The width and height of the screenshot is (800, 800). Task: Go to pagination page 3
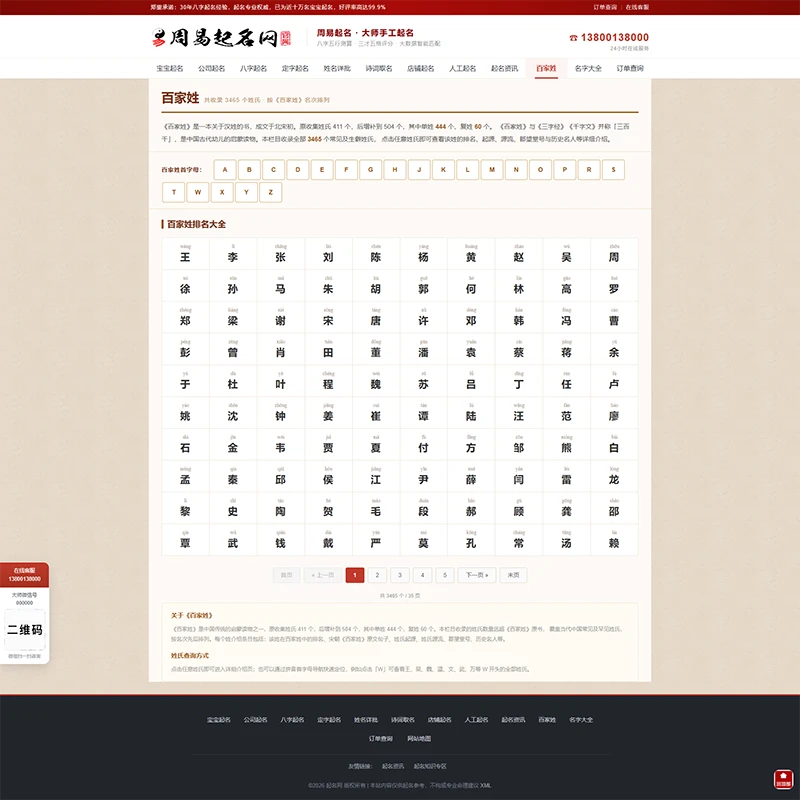[x=399, y=575]
